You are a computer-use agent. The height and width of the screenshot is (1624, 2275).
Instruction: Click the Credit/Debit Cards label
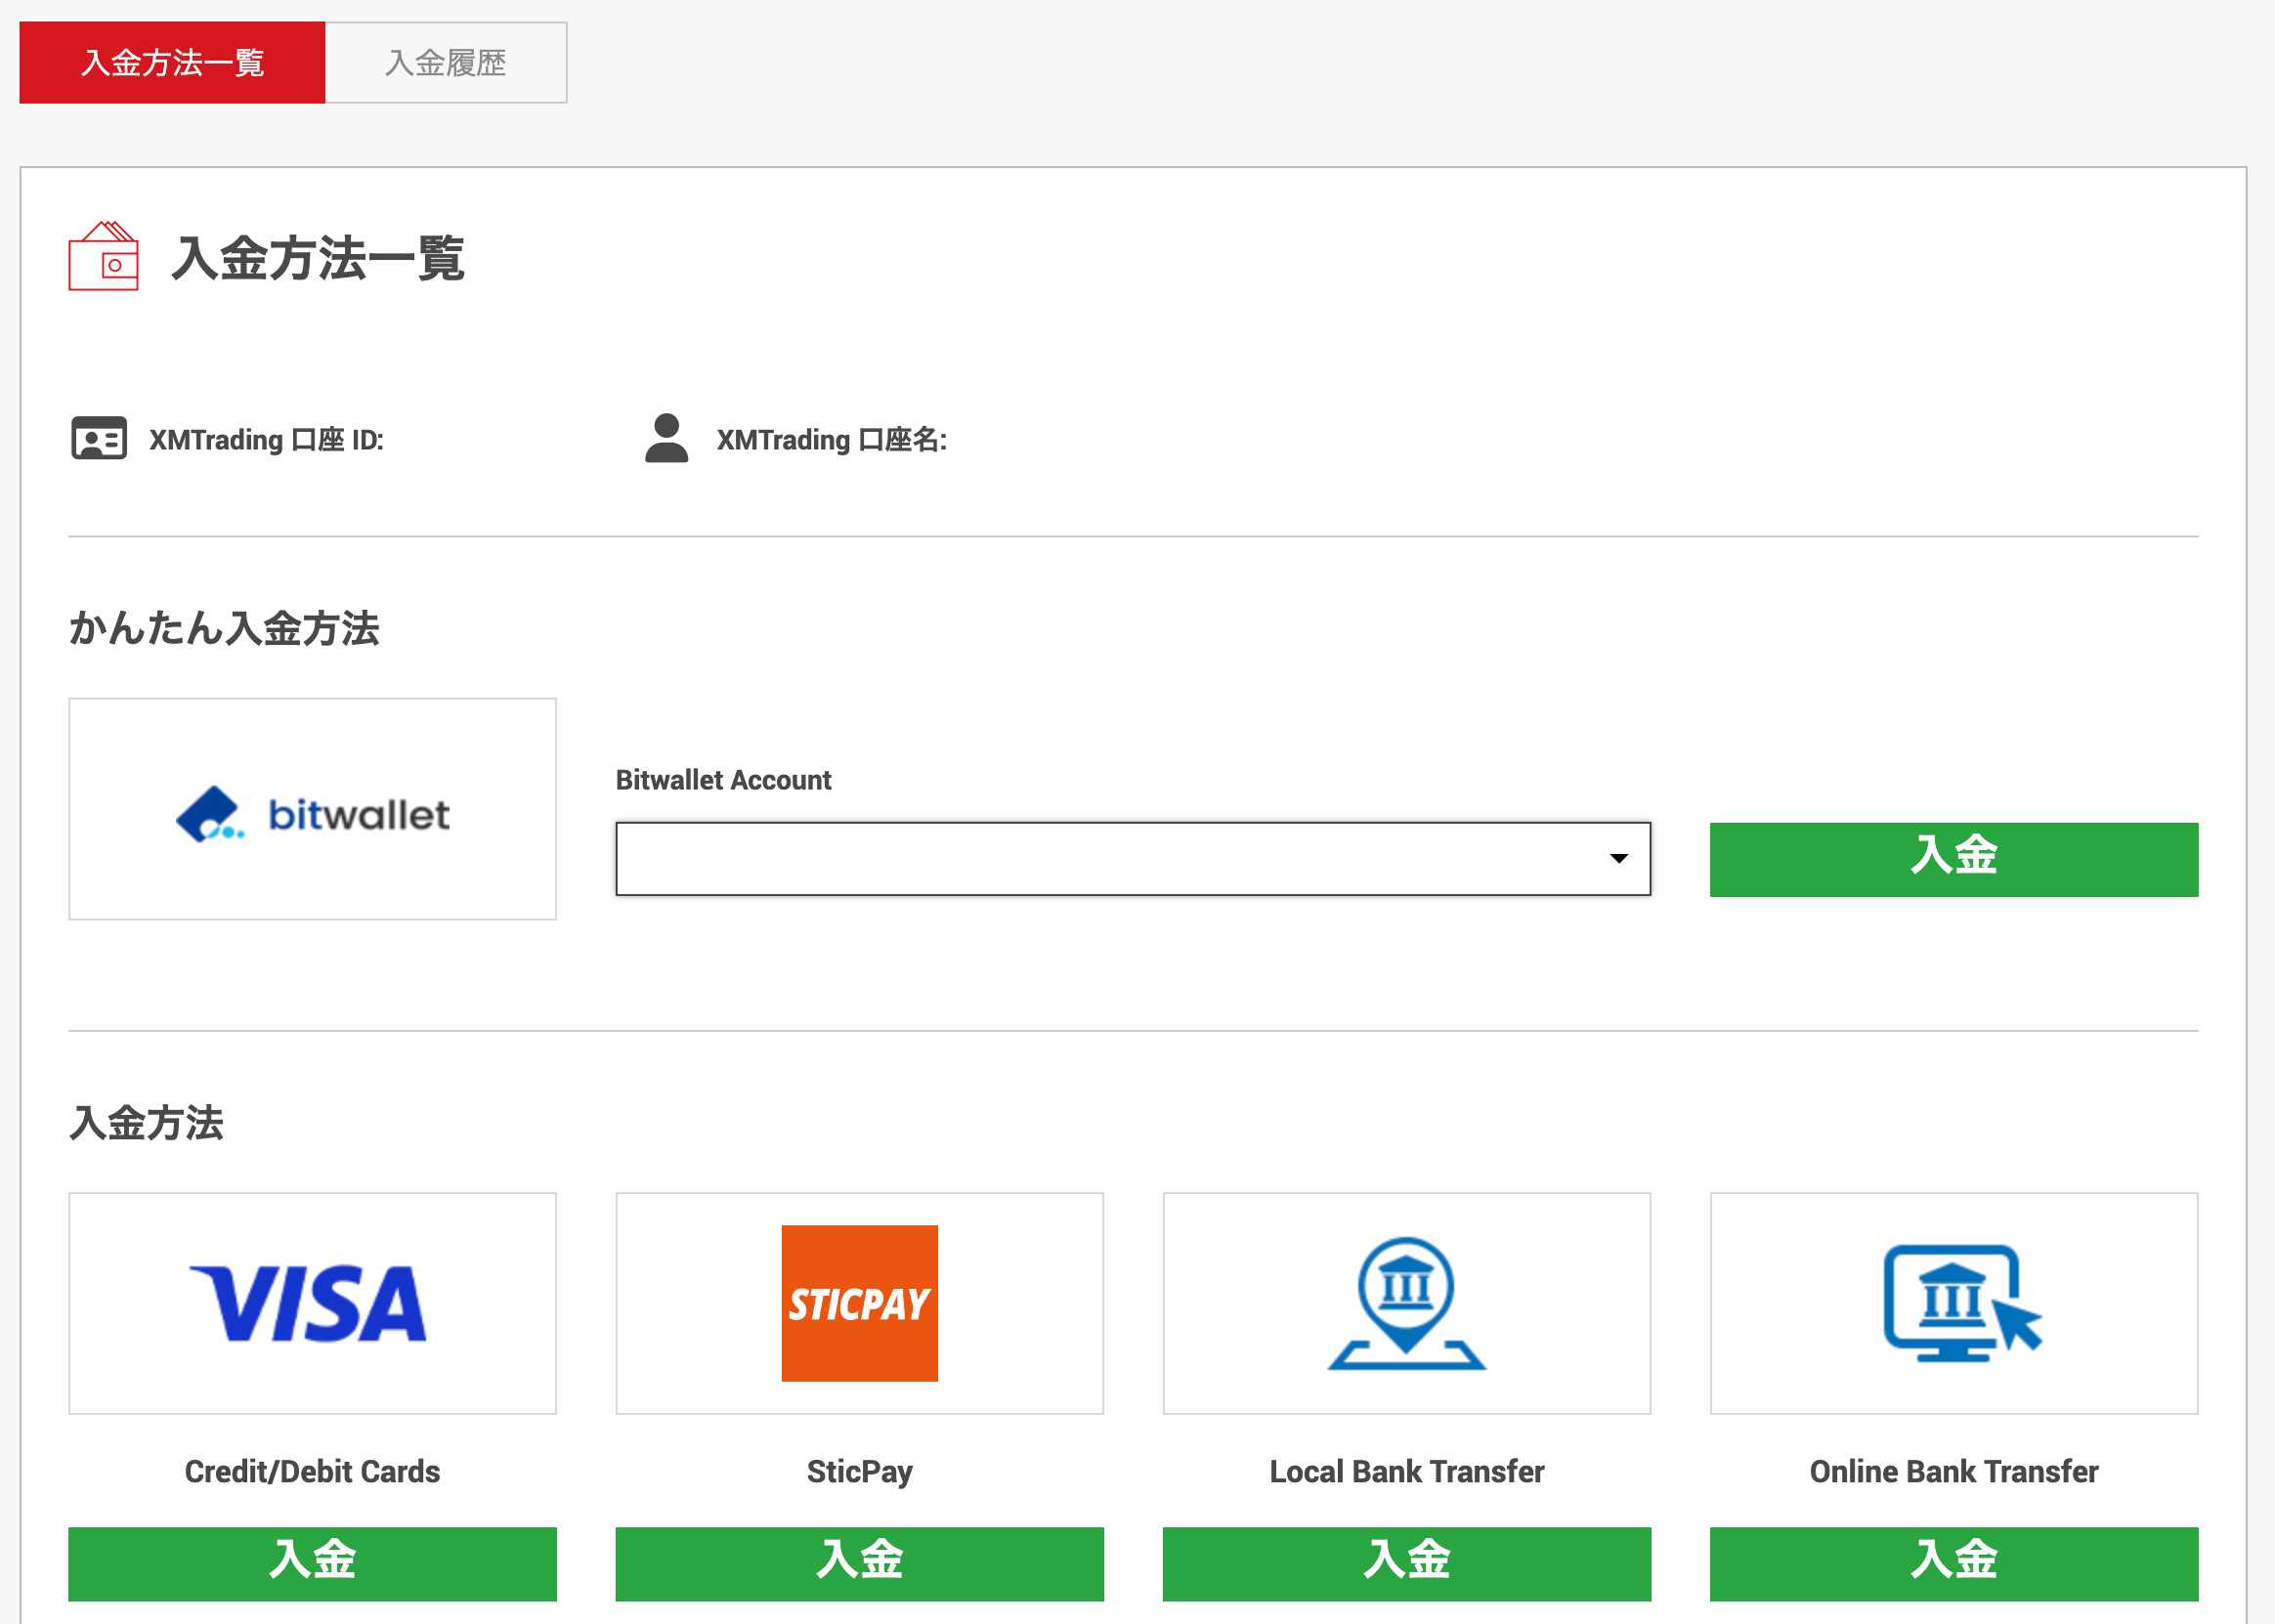(312, 1471)
